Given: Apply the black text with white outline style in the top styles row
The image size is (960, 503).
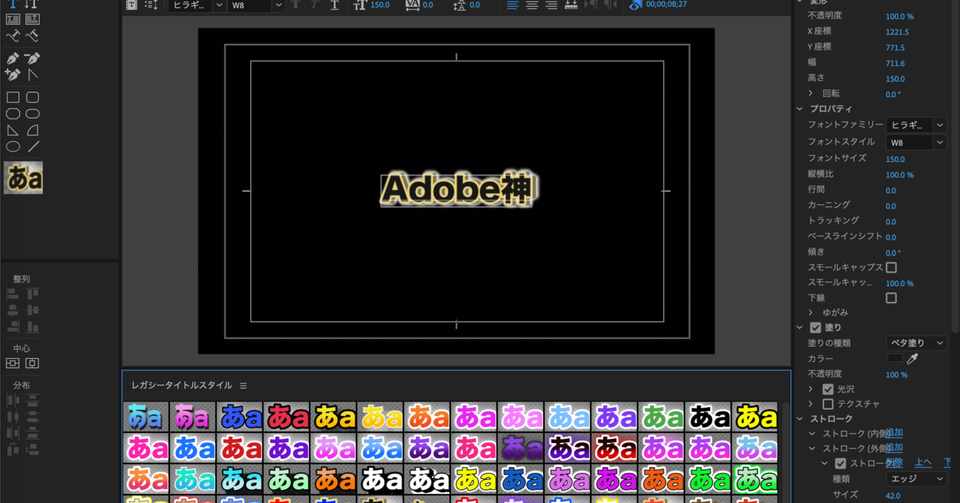Looking at the screenshot, I should 709,417.
